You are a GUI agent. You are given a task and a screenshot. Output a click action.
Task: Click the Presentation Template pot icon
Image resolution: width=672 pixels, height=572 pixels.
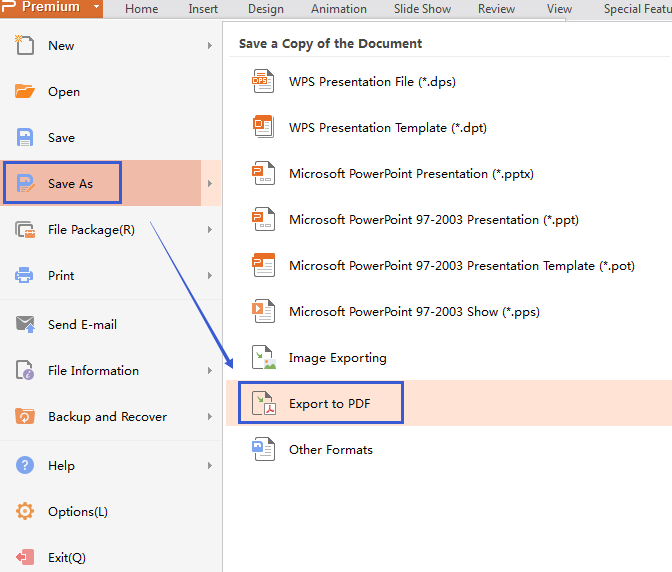pyautogui.click(x=263, y=265)
